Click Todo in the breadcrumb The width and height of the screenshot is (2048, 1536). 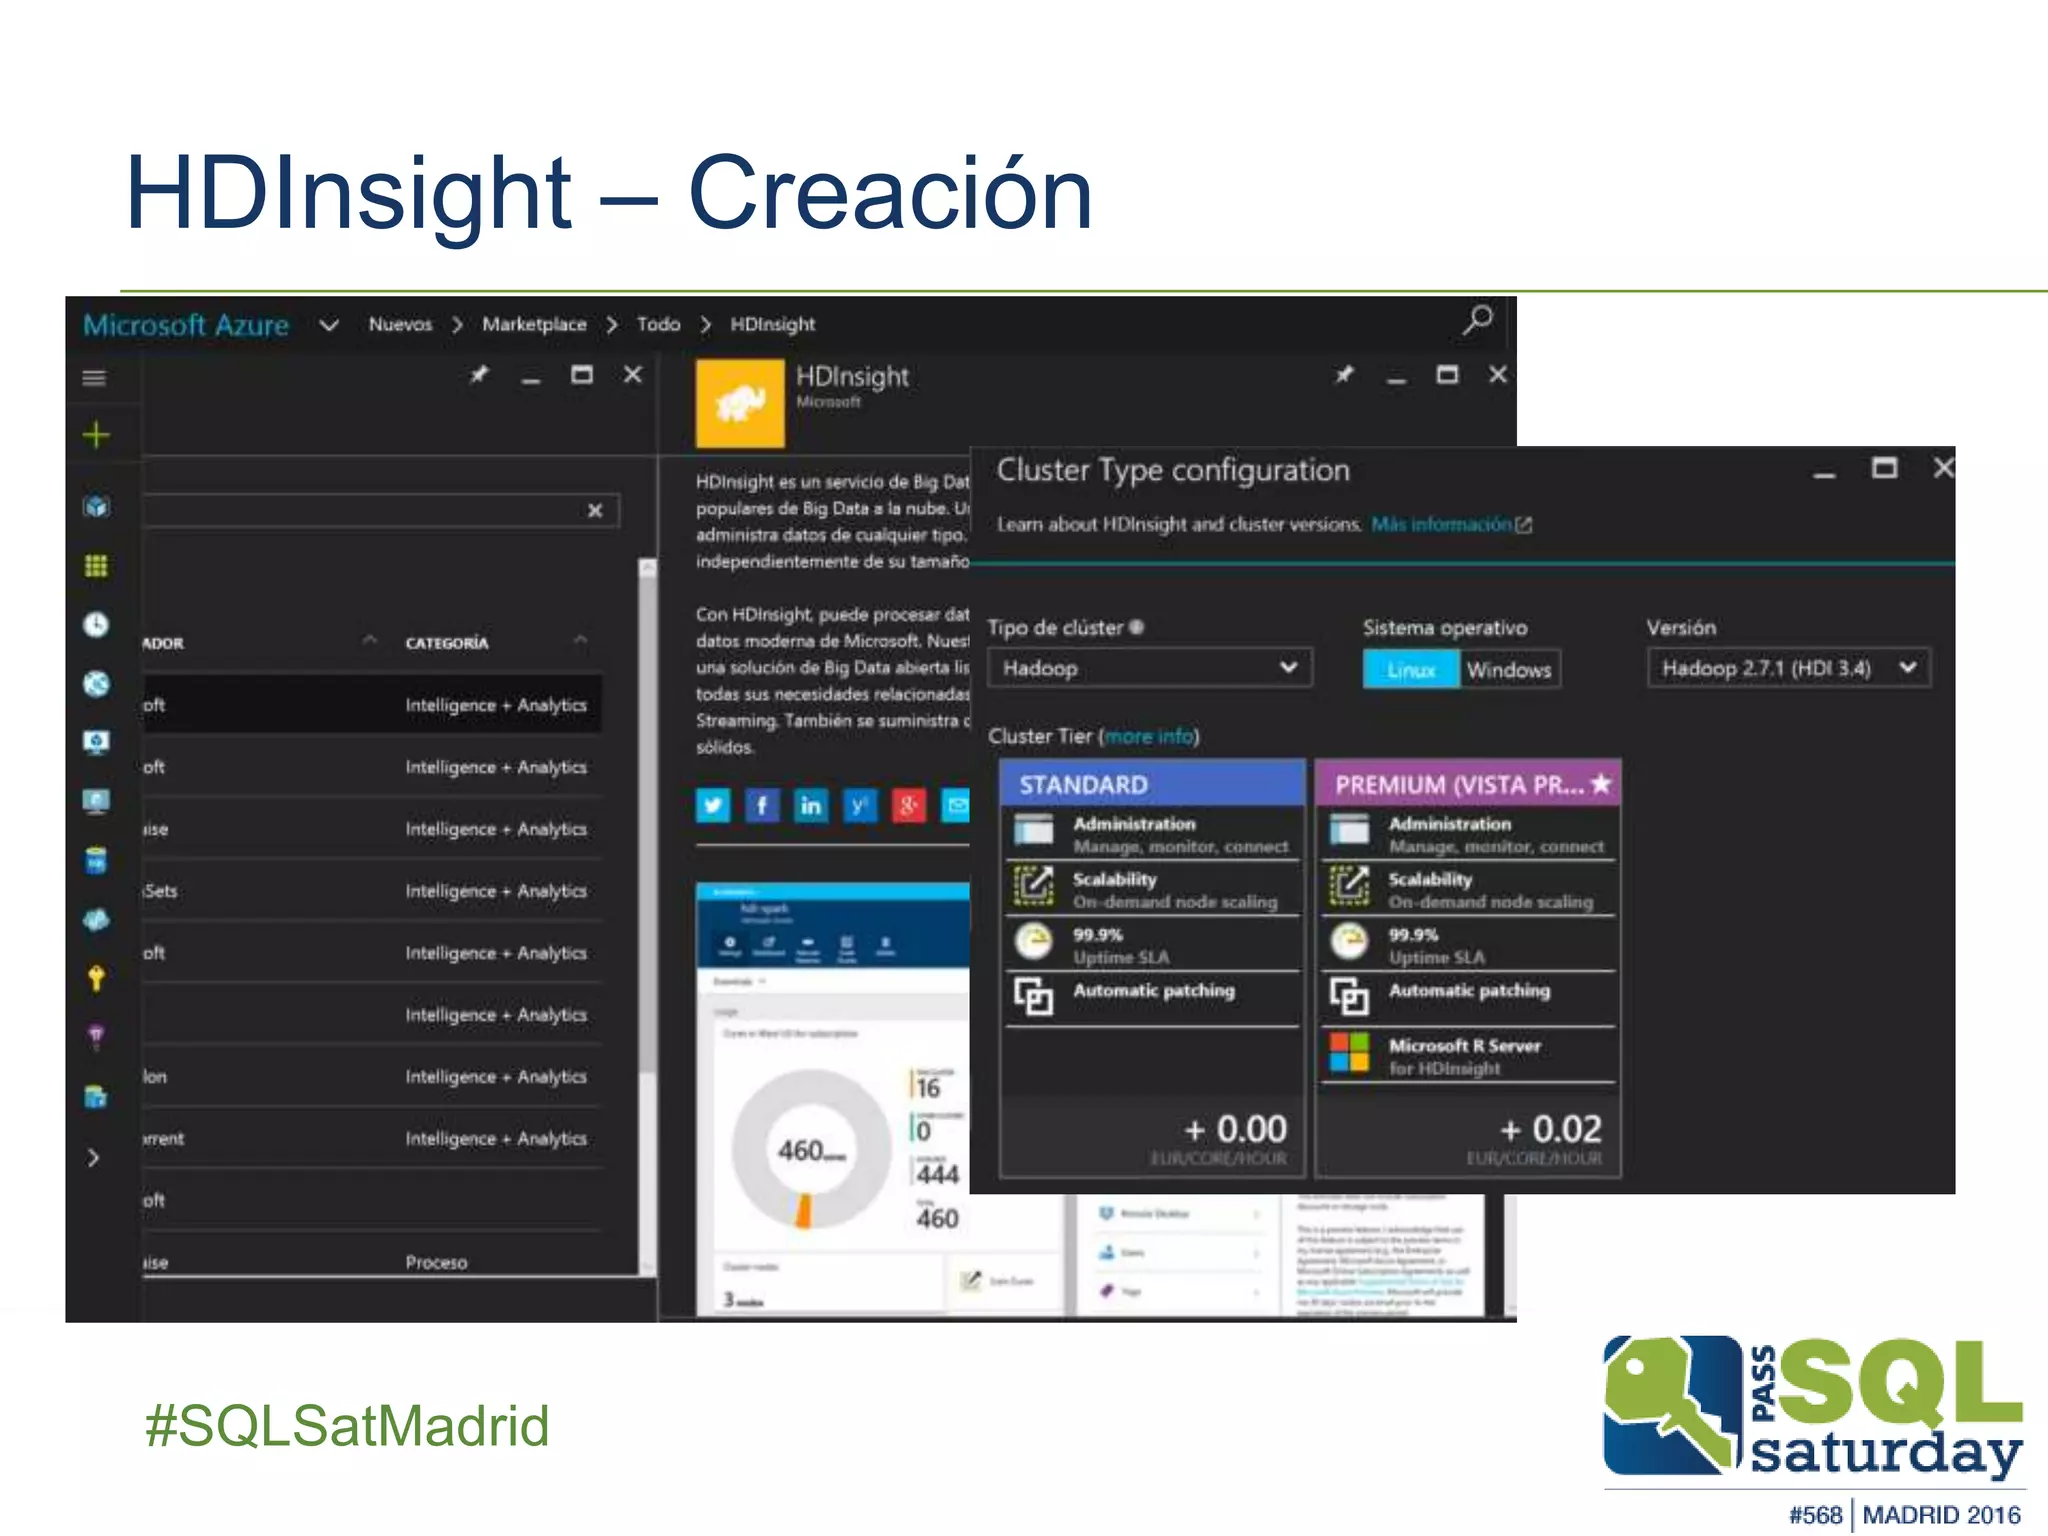[658, 324]
